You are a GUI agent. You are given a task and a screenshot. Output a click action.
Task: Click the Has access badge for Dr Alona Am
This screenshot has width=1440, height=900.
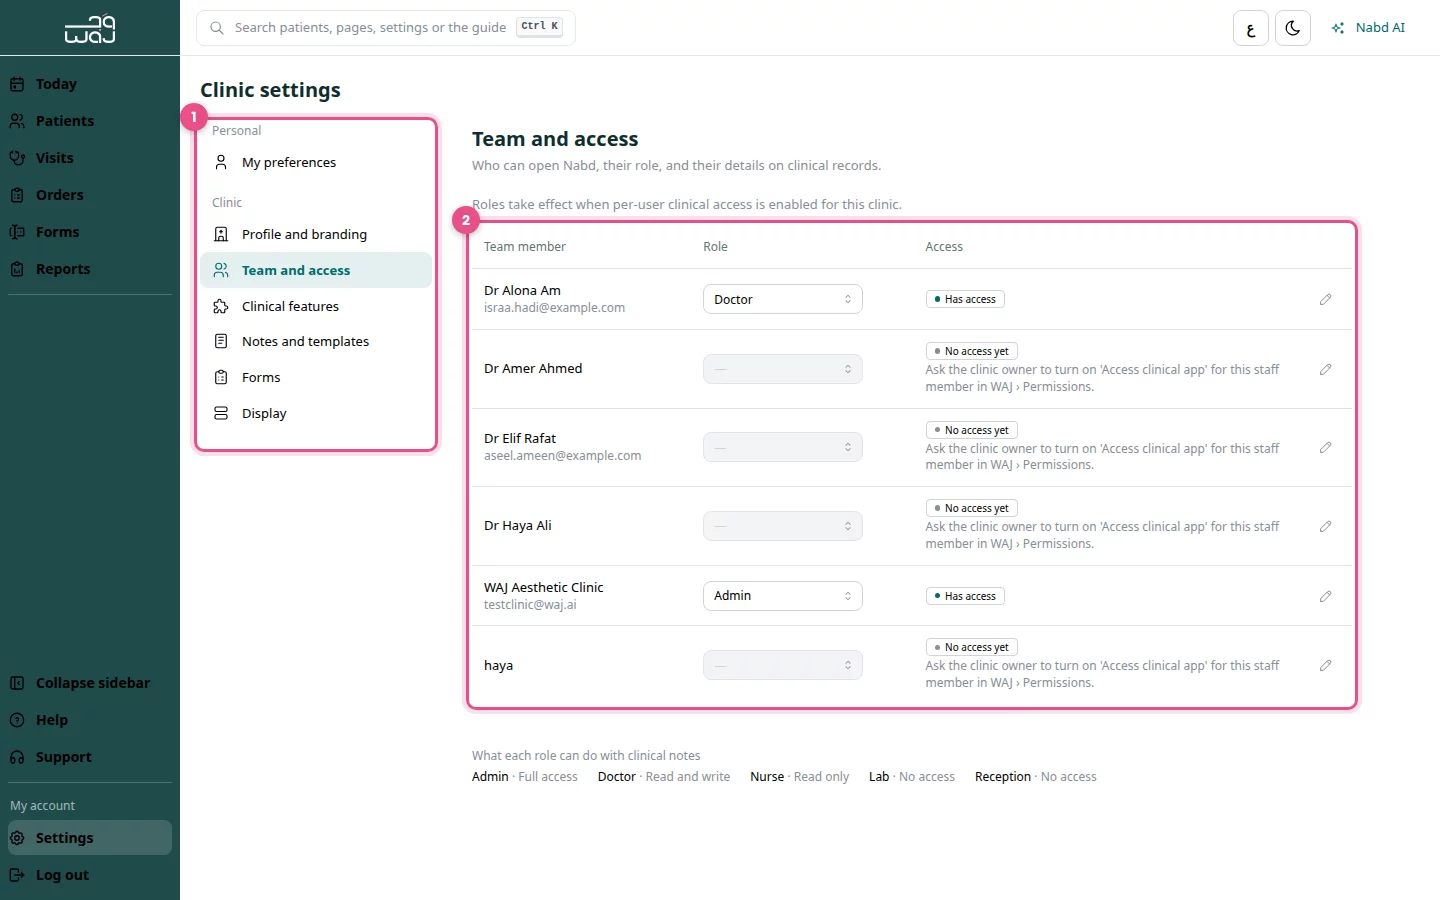pyautogui.click(x=965, y=299)
